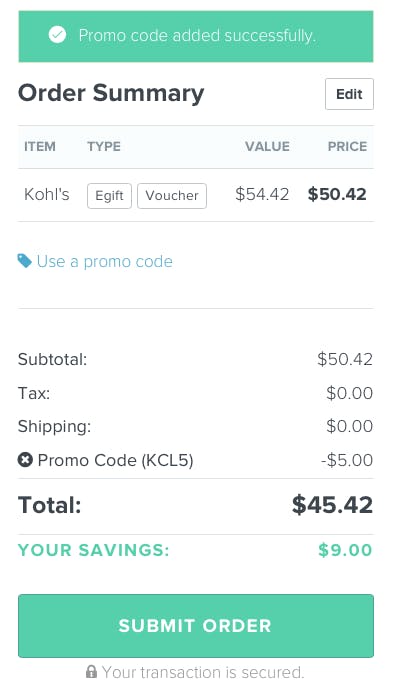Click the $45.42 total amount
The width and height of the screenshot is (405, 694).
[332, 505]
